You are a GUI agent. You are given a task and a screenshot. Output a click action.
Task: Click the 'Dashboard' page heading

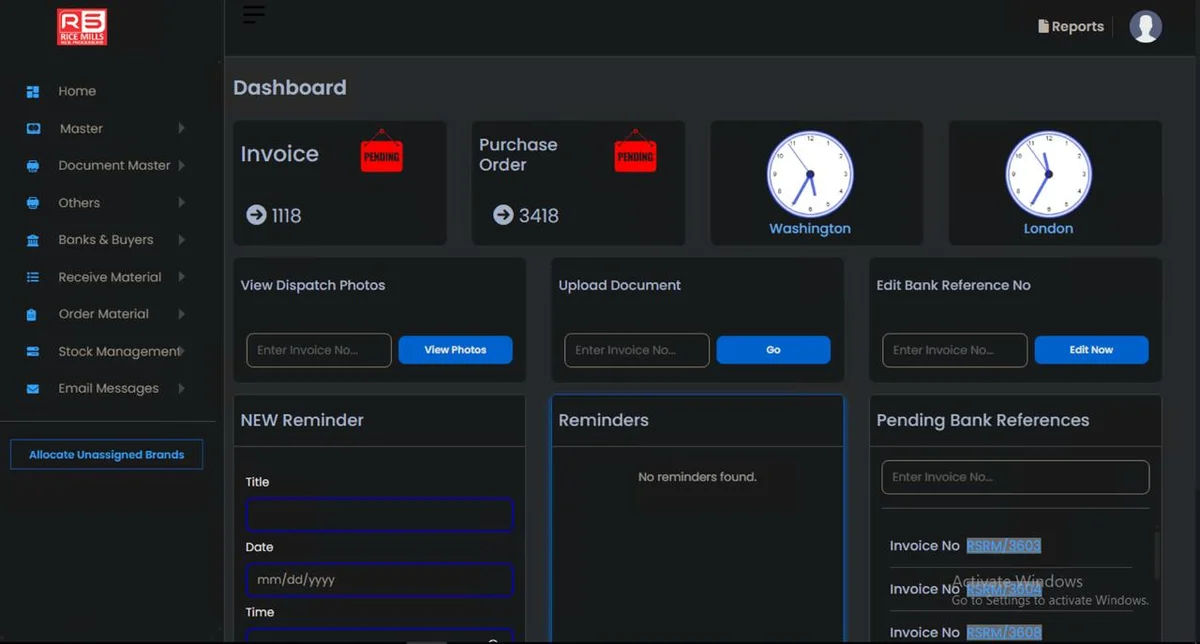tap(290, 88)
